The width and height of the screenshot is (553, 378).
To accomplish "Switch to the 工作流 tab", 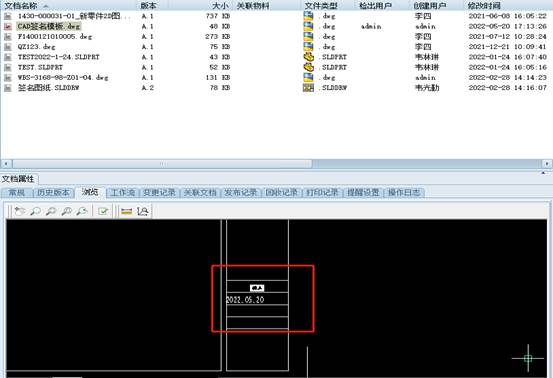I will tap(123, 193).
